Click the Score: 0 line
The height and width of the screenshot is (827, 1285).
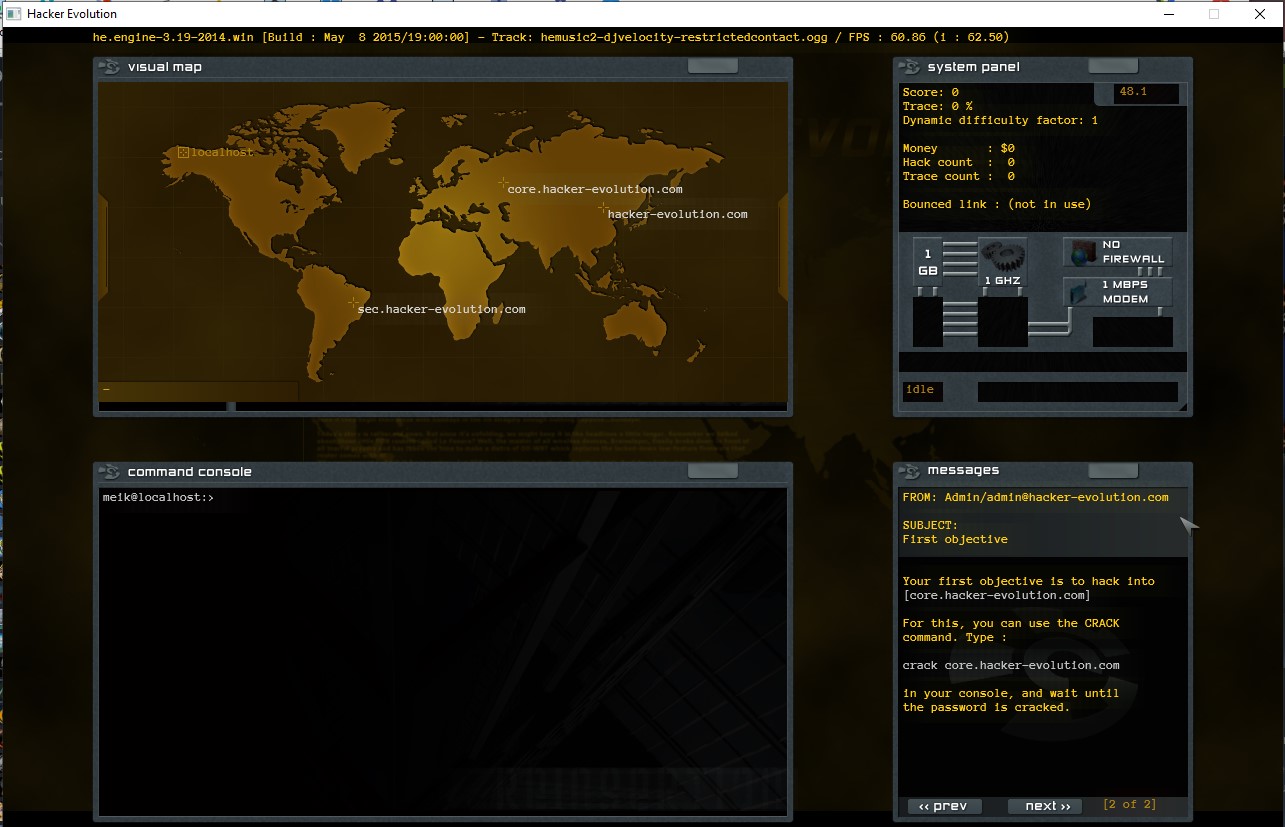coord(931,92)
